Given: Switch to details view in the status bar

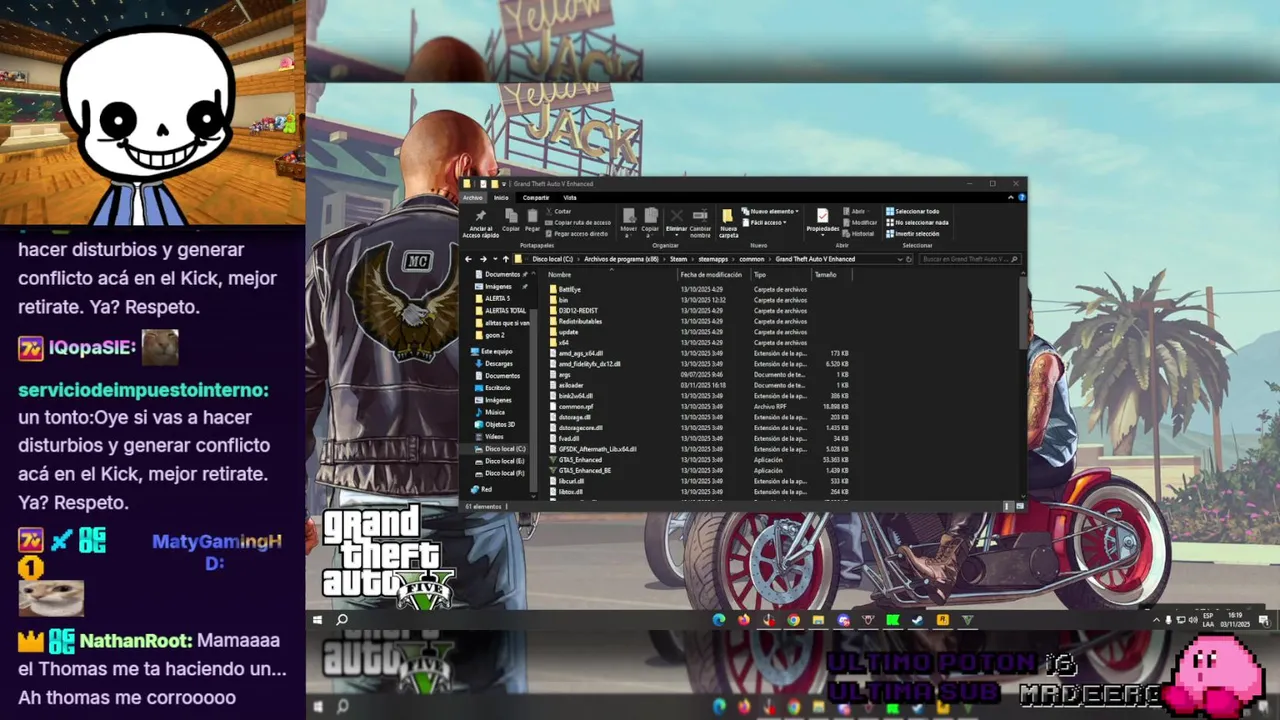Looking at the screenshot, I should [1009, 506].
